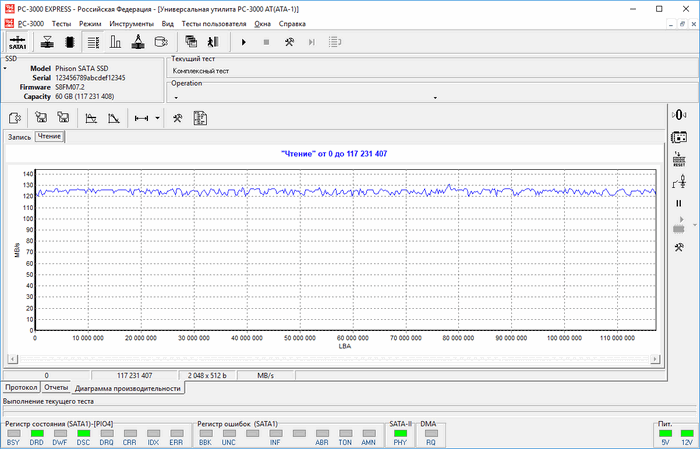The width and height of the screenshot is (700, 449).
Task: Switch to the Запись tab
Action: click(19, 136)
